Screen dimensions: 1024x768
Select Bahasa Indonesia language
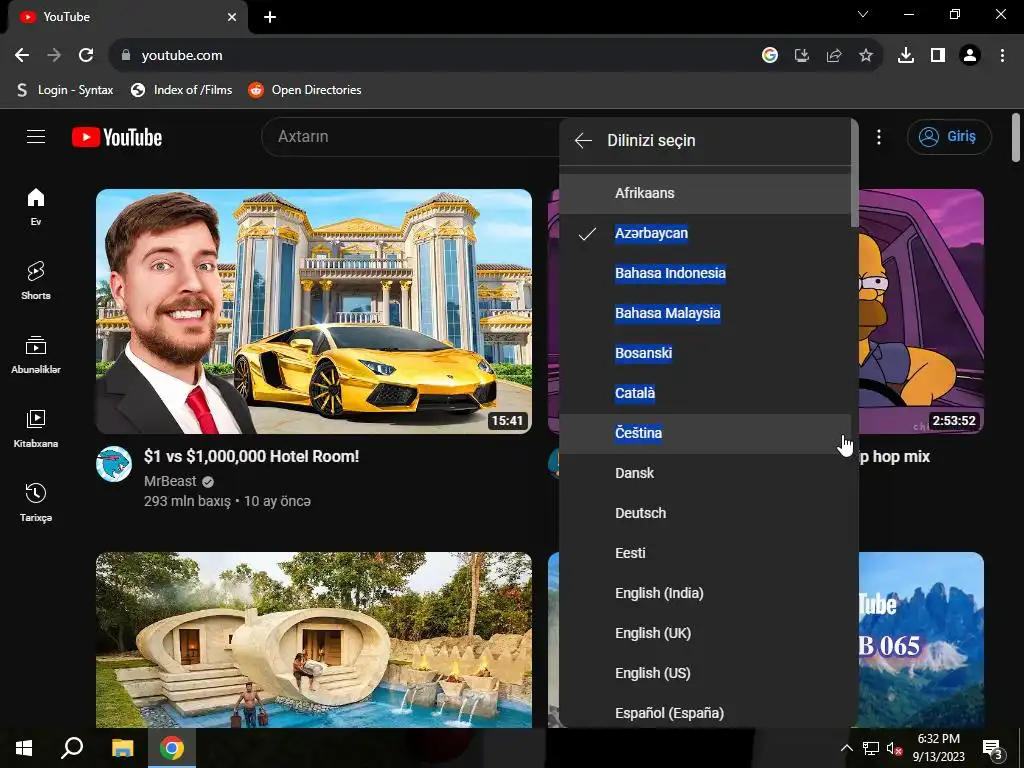coord(705,273)
